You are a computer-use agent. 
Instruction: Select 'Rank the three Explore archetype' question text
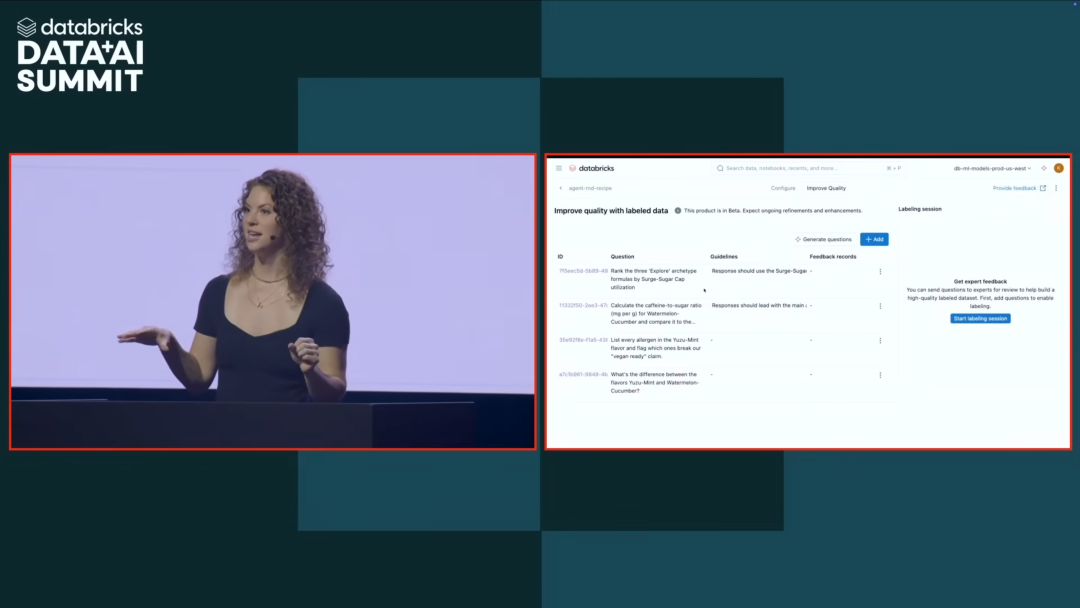click(653, 279)
